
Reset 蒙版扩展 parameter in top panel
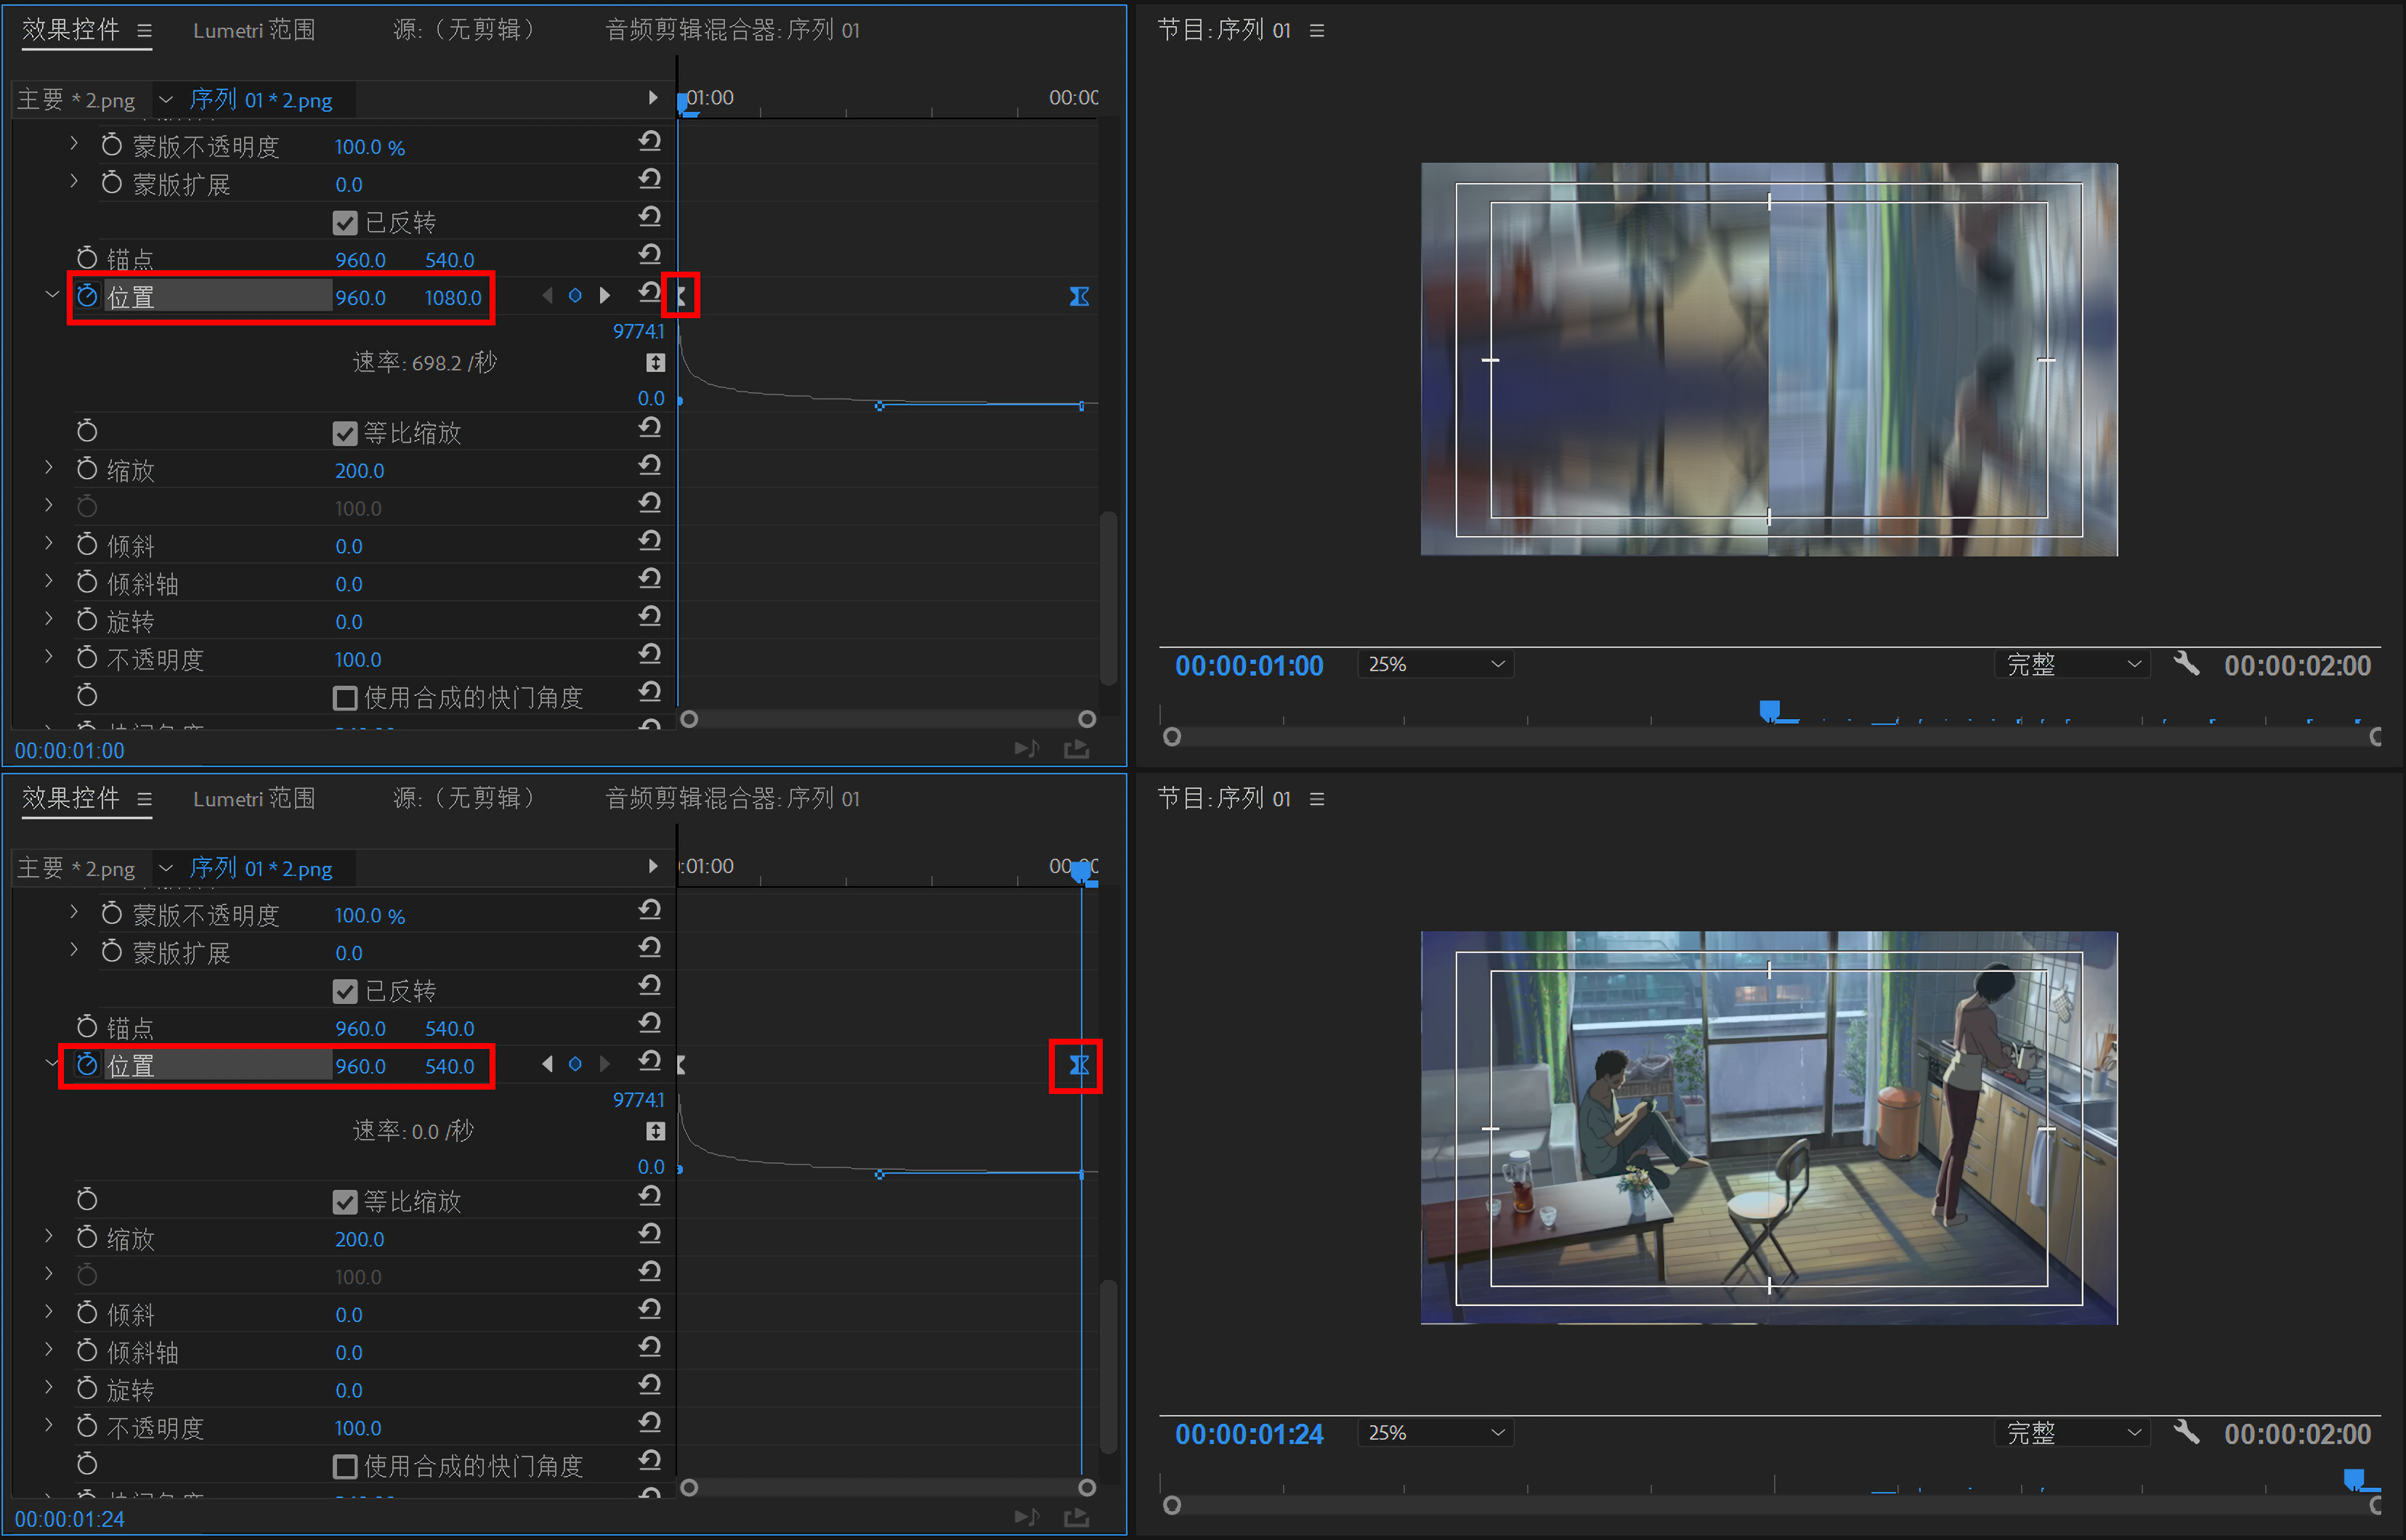[650, 179]
